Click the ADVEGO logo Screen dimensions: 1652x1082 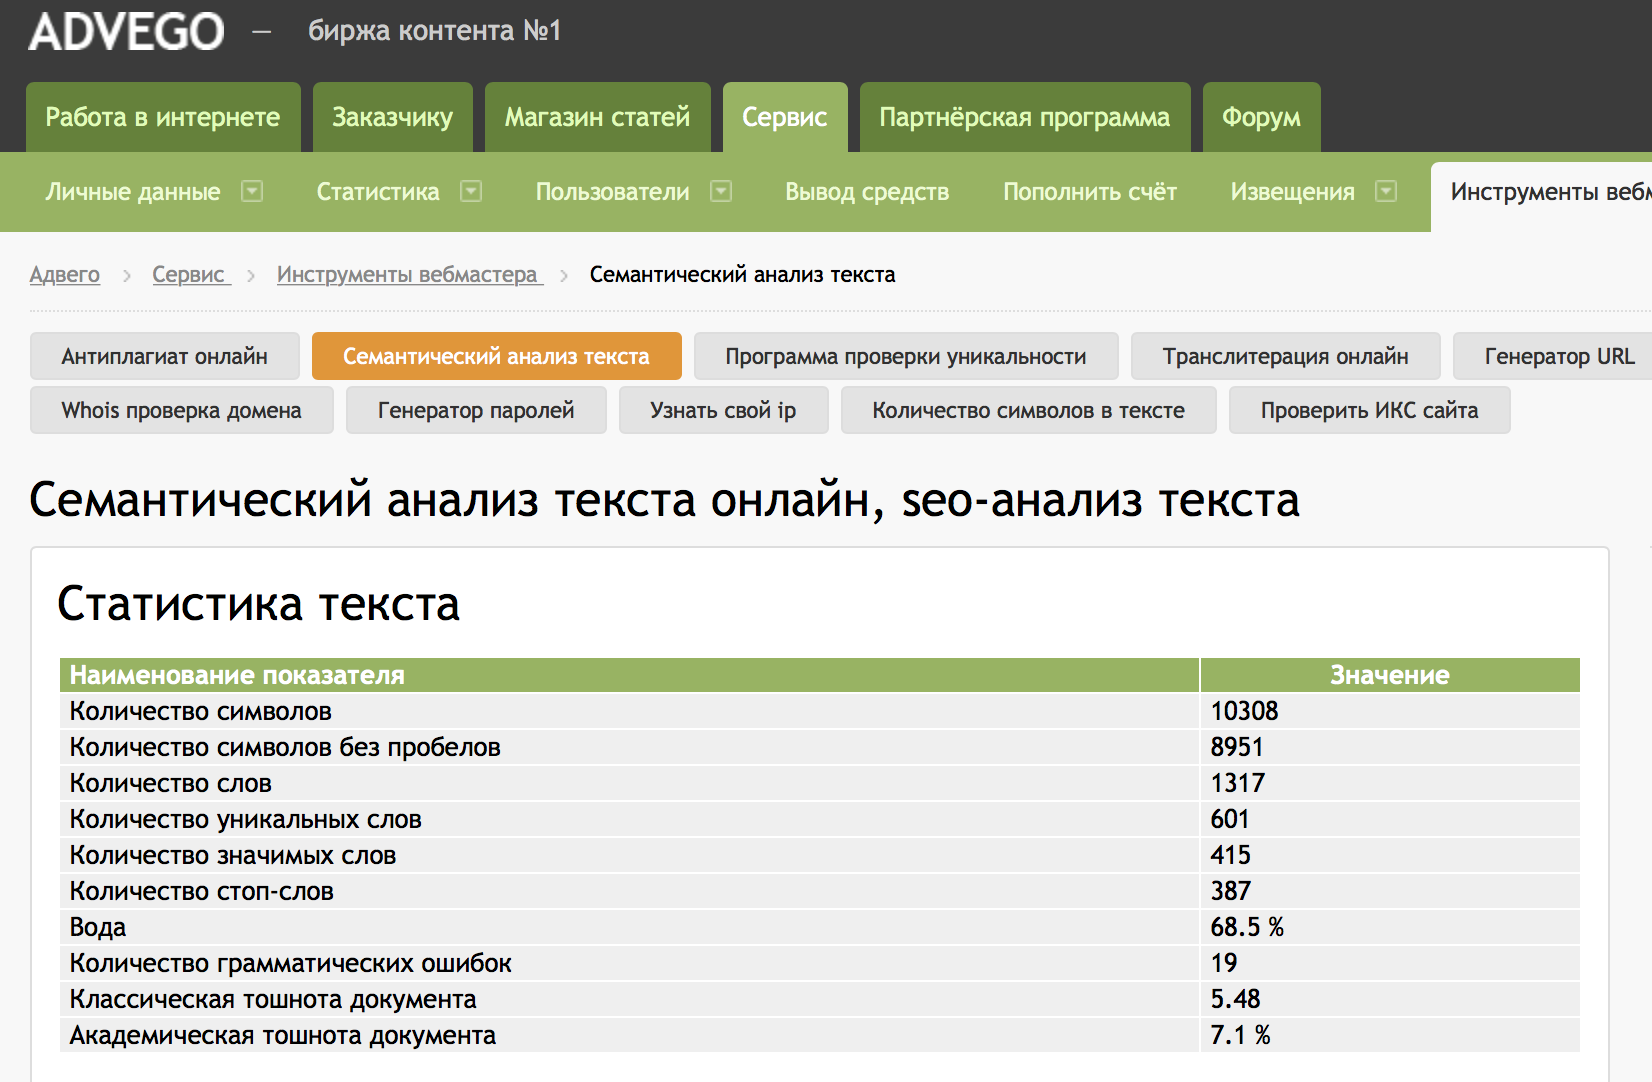126,32
